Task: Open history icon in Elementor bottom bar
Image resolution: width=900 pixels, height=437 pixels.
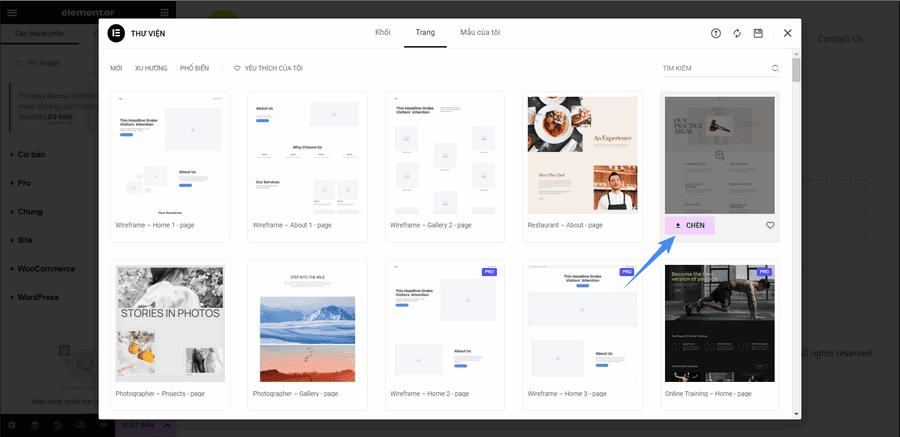Action: pos(58,426)
